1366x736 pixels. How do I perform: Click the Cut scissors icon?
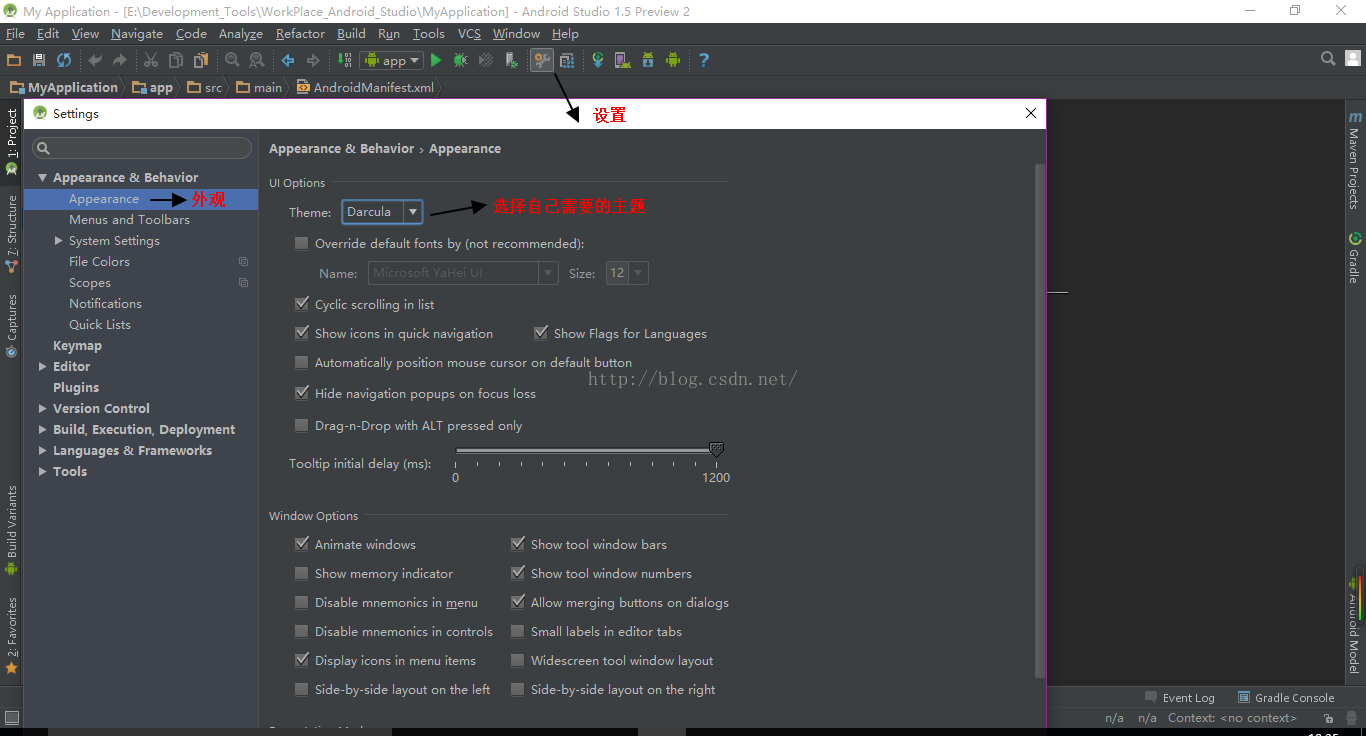coord(151,60)
